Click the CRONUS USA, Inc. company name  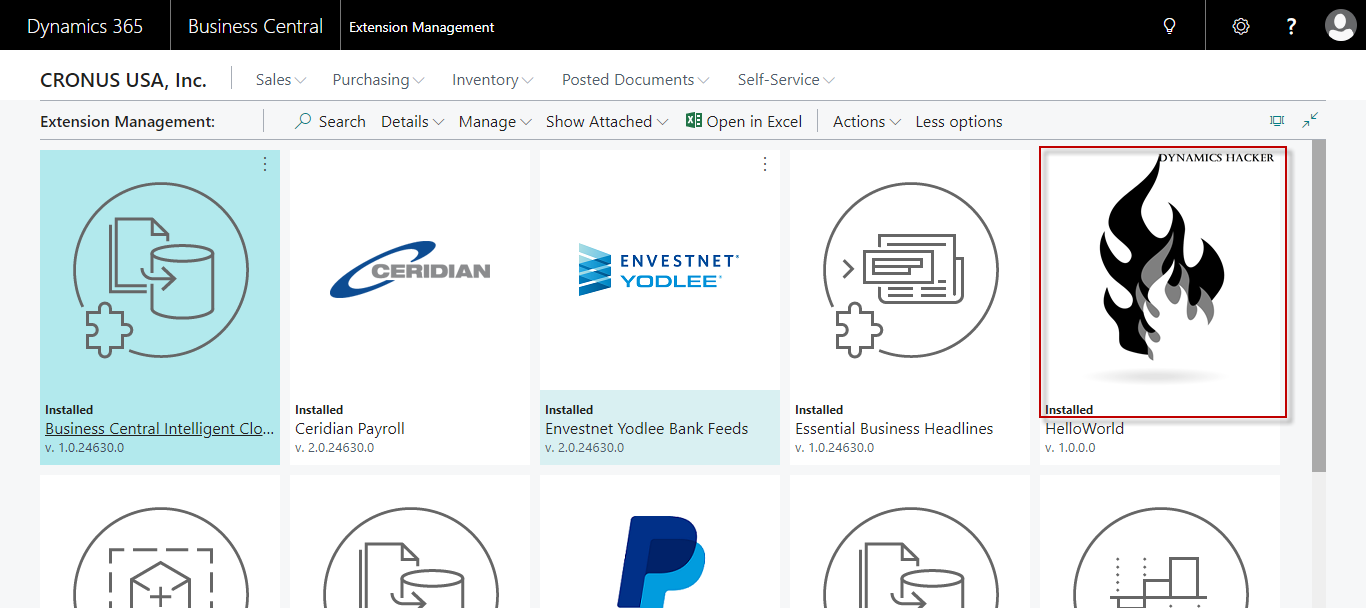123,80
